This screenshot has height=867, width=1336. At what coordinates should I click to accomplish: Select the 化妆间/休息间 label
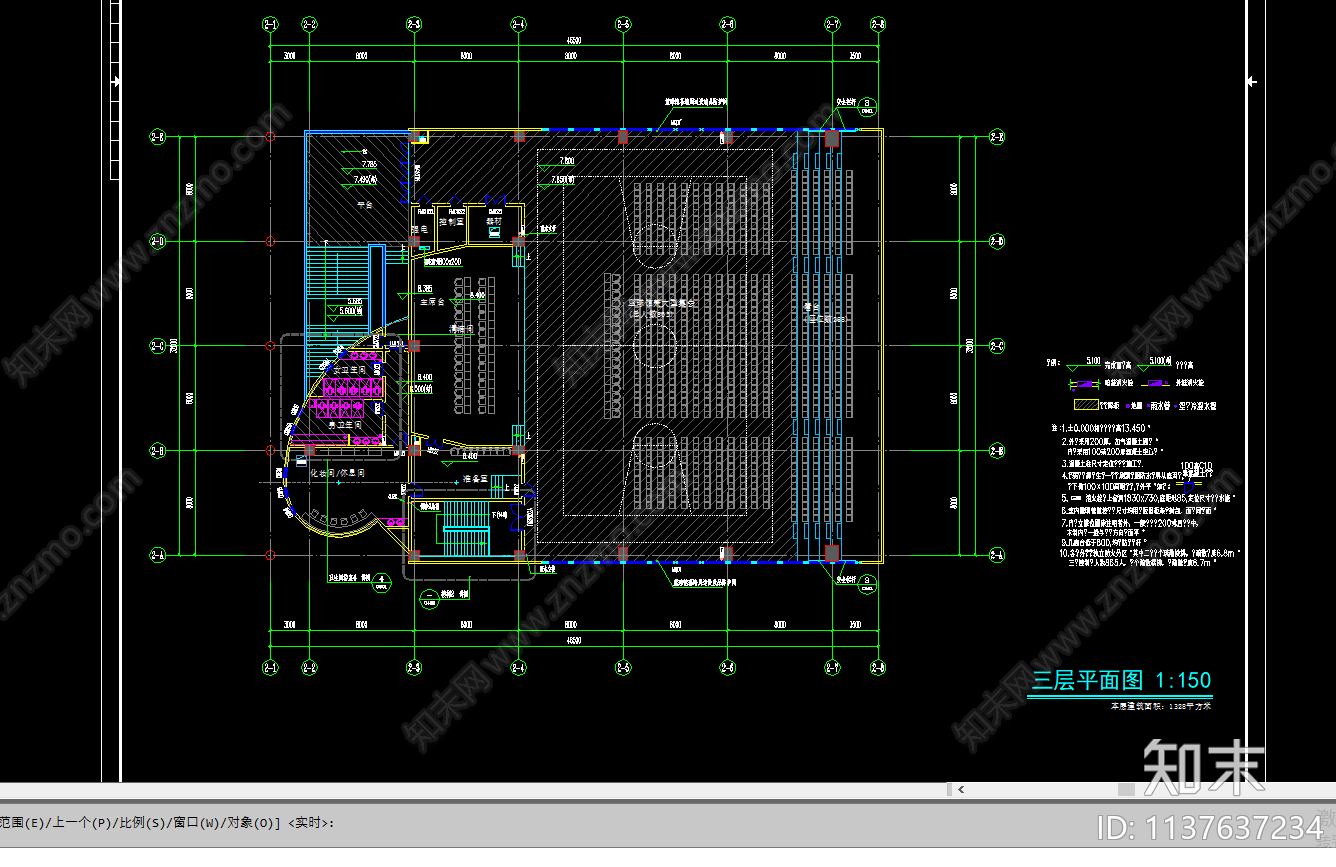click(339, 472)
